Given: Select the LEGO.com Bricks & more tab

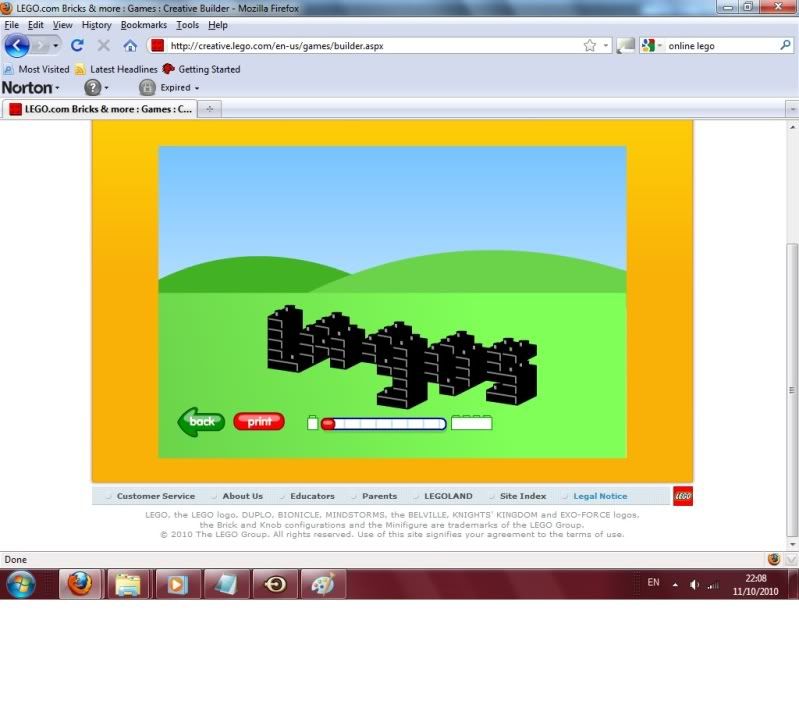Looking at the screenshot, I should [101, 109].
